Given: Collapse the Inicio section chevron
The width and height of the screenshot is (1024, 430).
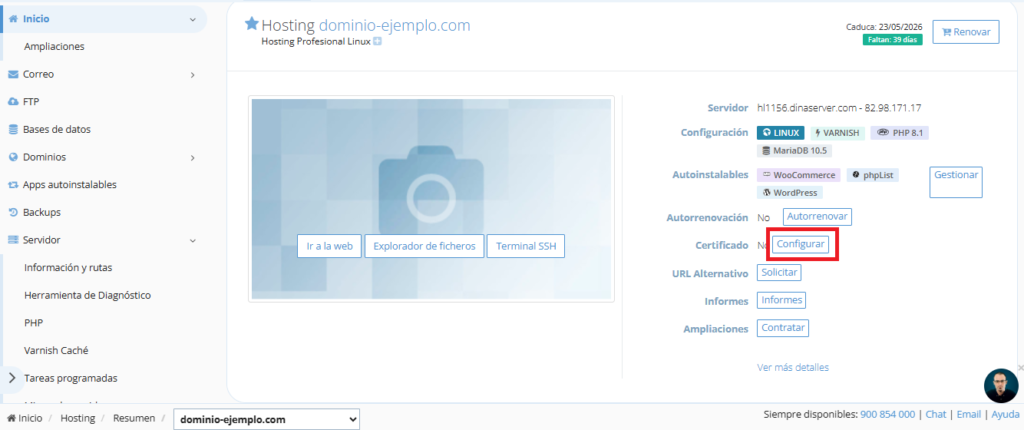Looking at the screenshot, I should pos(193,20).
